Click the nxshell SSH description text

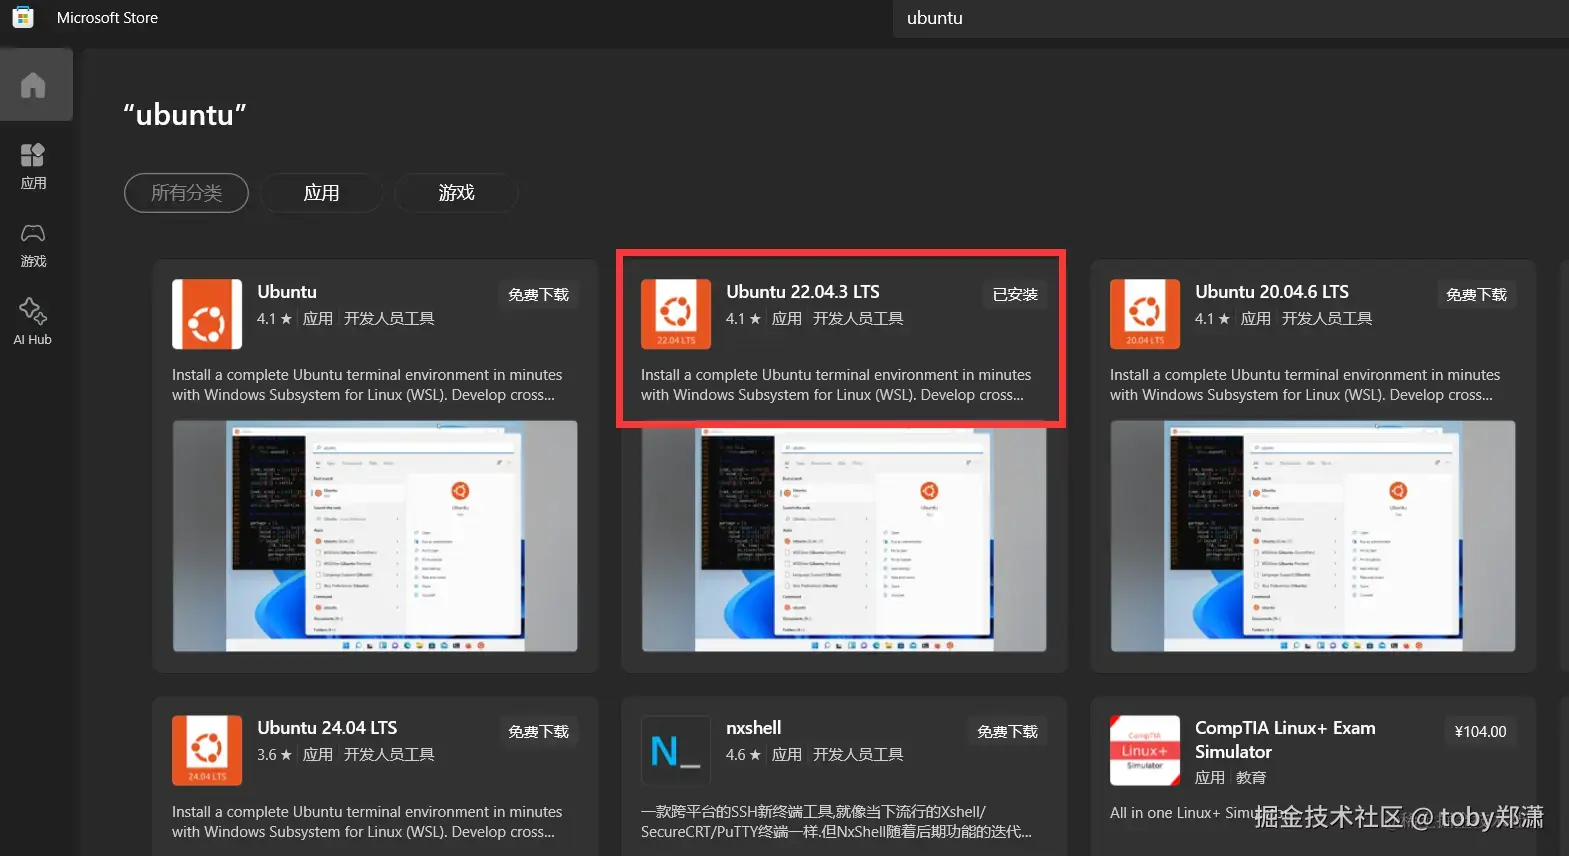coord(836,822)
